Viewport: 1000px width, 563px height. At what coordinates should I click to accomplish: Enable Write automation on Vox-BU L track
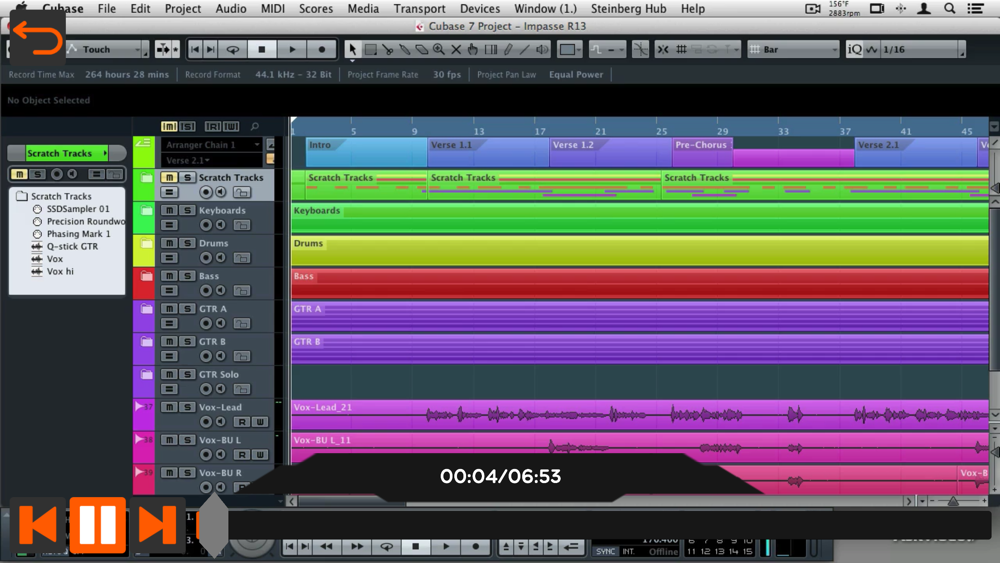tap(260, 455)
